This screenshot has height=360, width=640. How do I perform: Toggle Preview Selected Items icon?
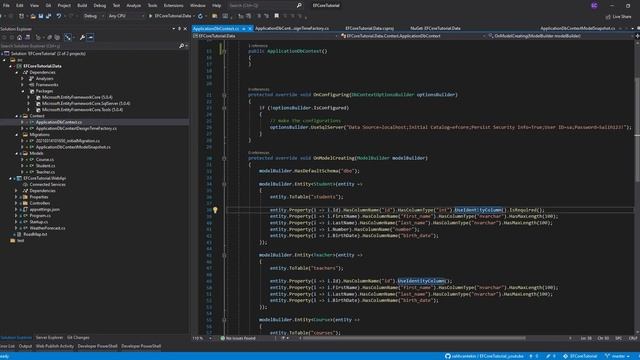[x=91, y=37]
